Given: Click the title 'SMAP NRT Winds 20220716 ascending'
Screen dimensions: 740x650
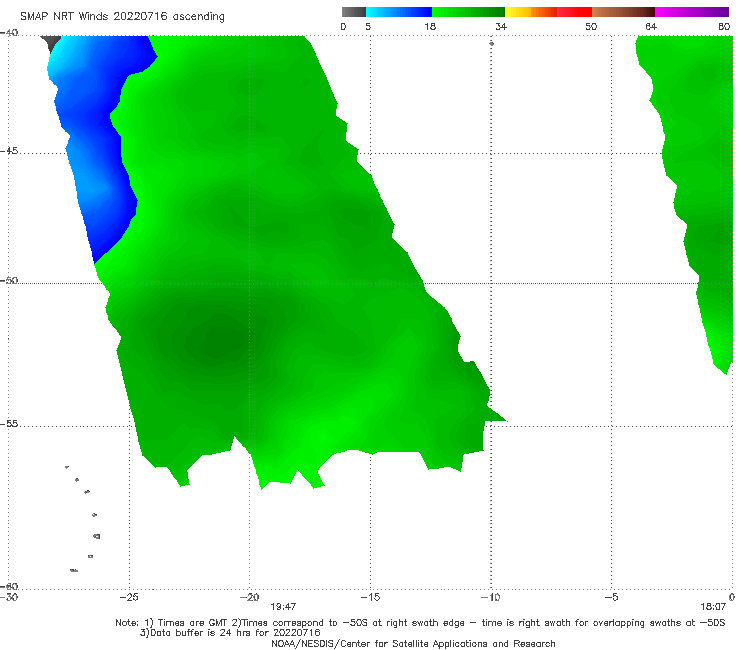Looking at the screenshot, I should pyautogui.click(x=122, y=16).
